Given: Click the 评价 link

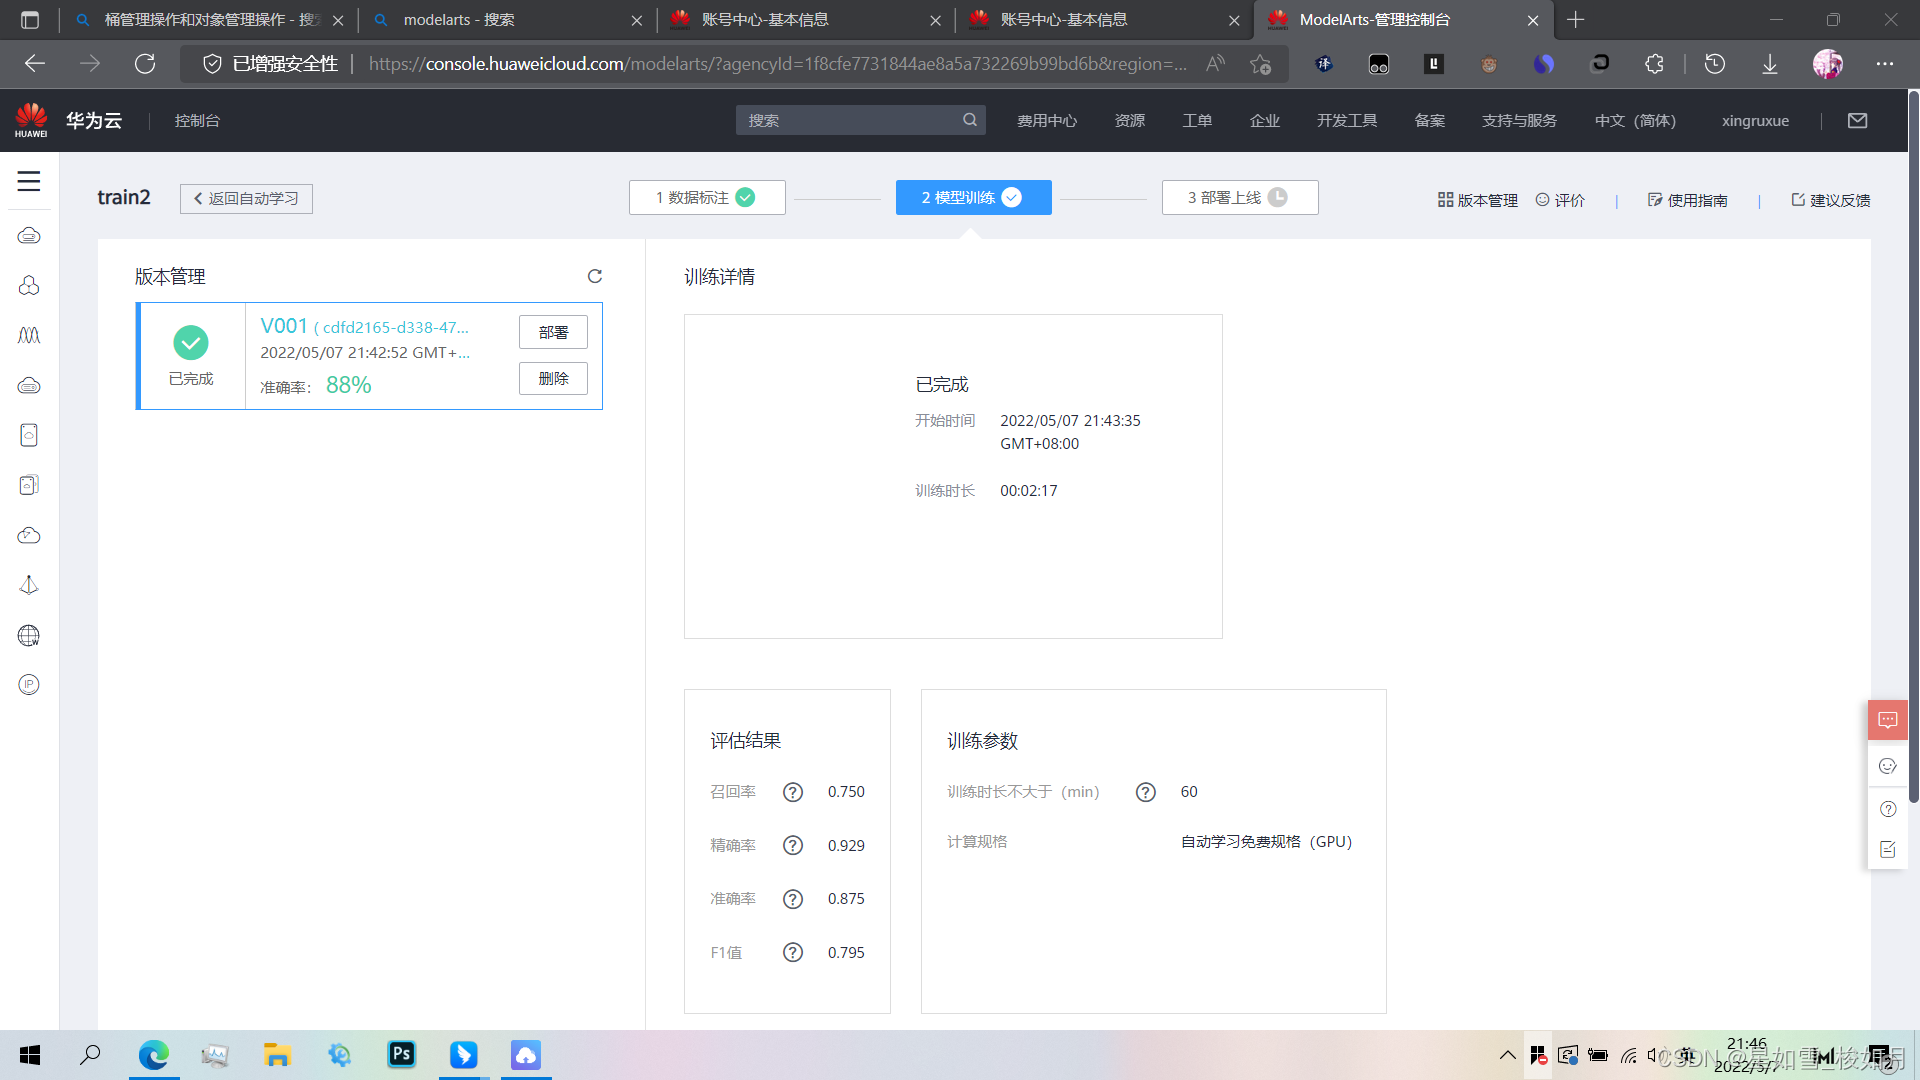Looking at the screenshot, I should (x=1560, y=200).
